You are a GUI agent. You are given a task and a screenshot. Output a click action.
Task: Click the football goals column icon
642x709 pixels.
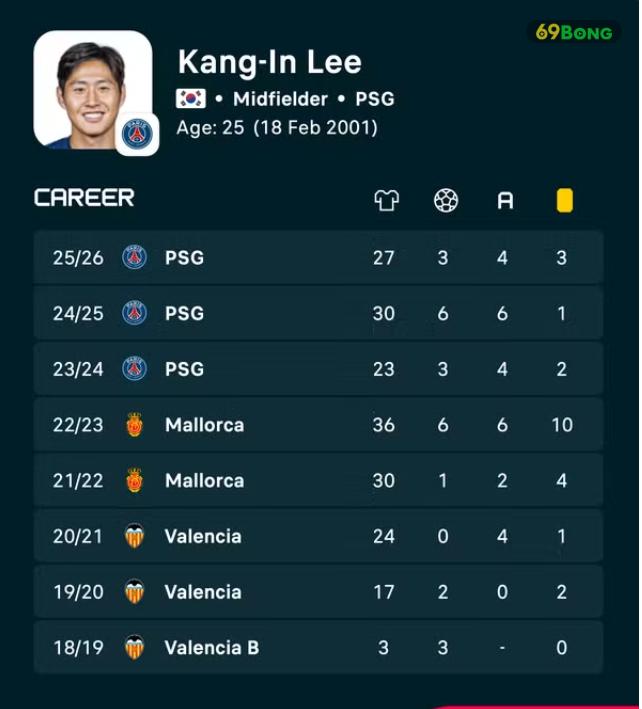point(446,200)
